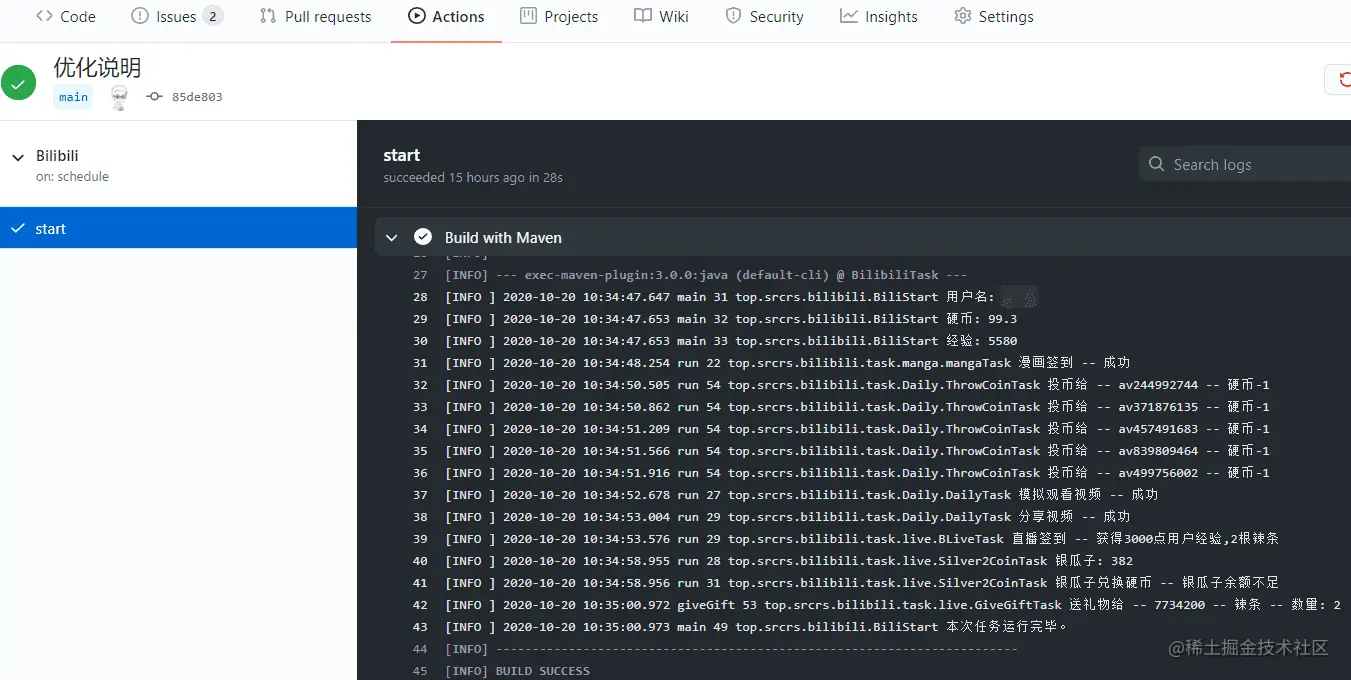Click the Issues count badge 2
The height and width of the screenshot is (680, 1351).
[x=212, y=16]
